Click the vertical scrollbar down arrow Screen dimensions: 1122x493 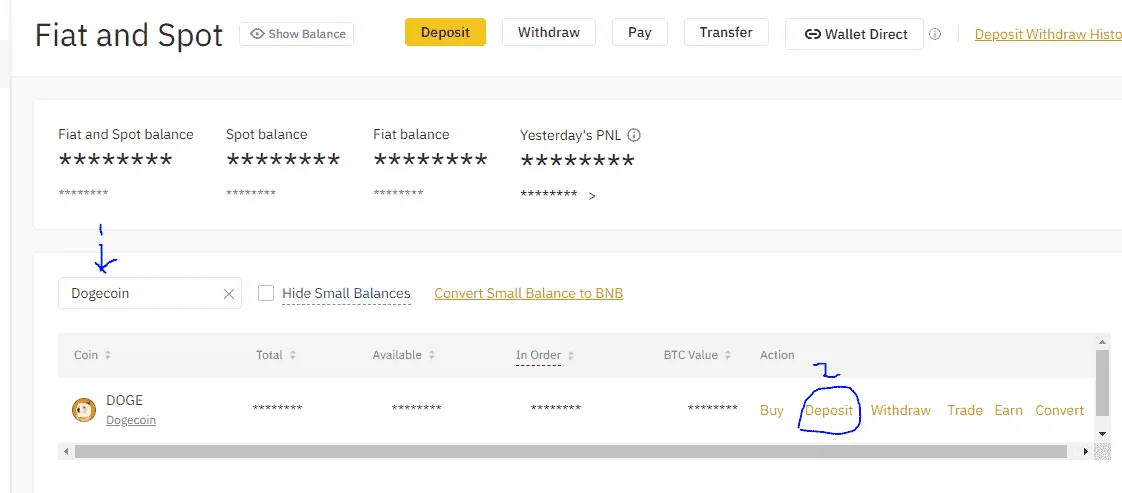pyautogui.click(x=1103, y=434)
